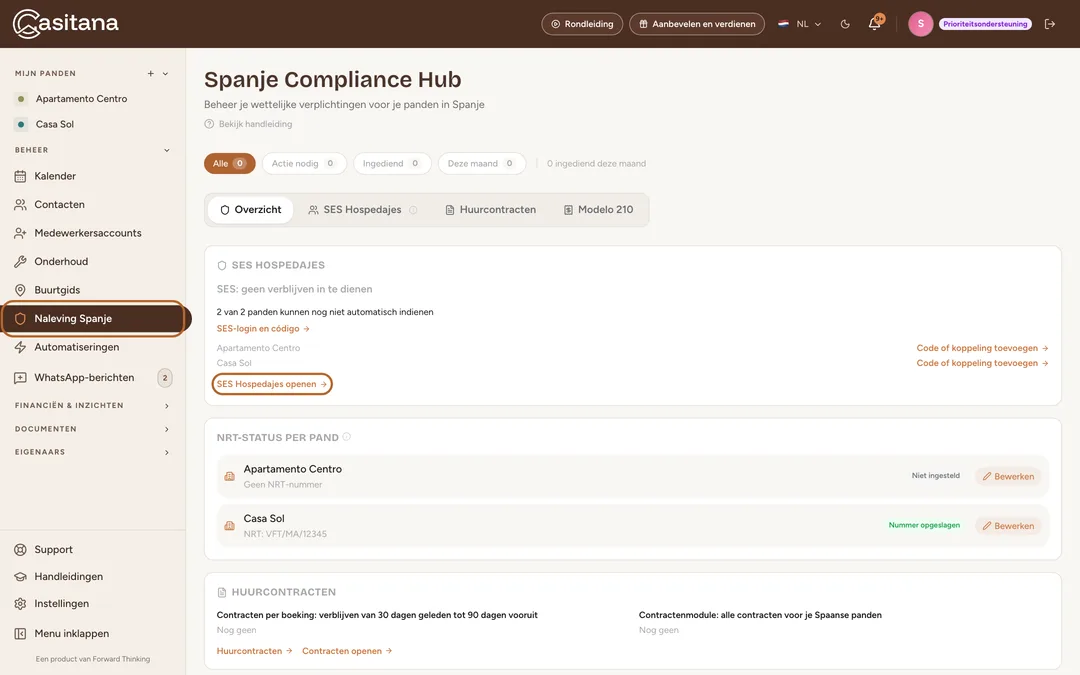Click the Apartamento Centro NRT row icon
Viewport: 1080px width, 675px height.
(x=229, y=476)
